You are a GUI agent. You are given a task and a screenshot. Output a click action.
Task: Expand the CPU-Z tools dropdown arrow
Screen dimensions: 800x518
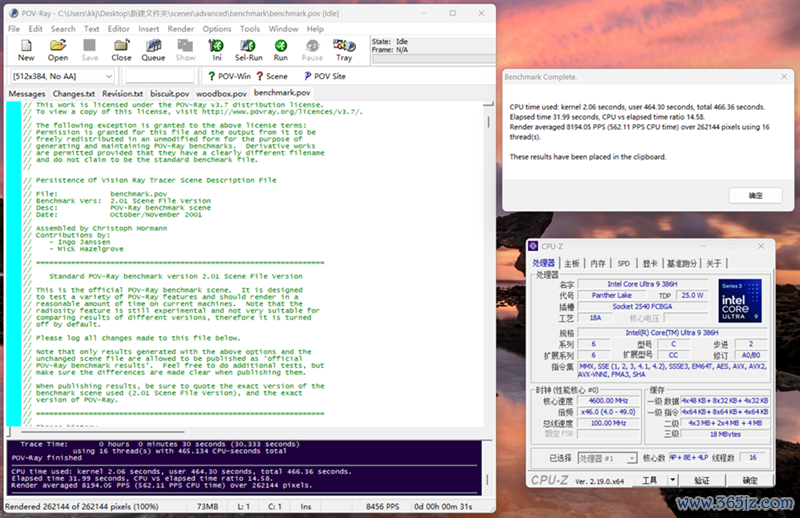[672, 480]
